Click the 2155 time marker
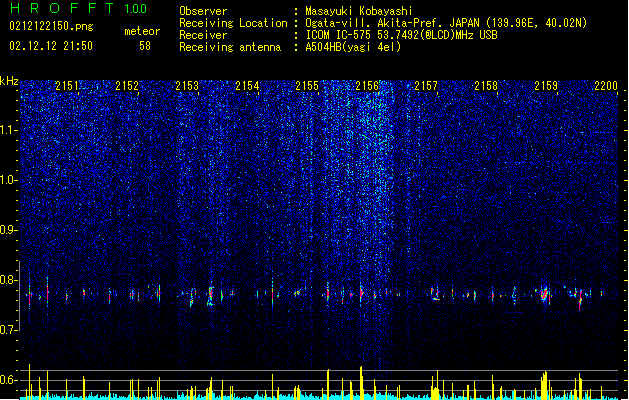This screenshot has width=629, height=400. point(307,85)
